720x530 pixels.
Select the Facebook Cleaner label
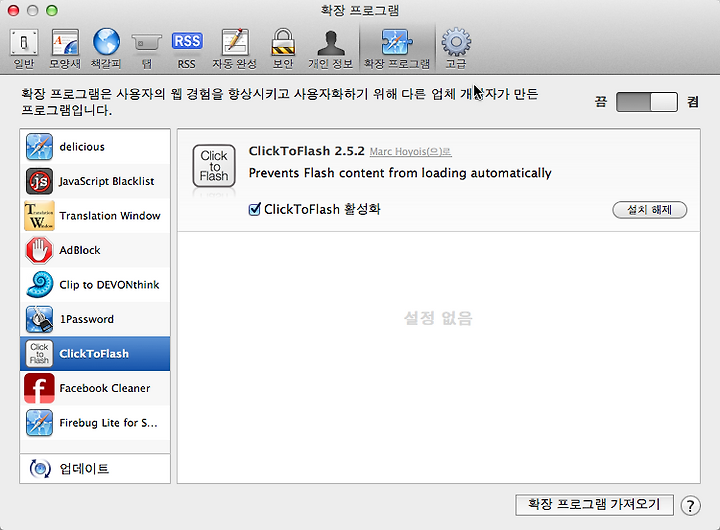tap(105, 388)
